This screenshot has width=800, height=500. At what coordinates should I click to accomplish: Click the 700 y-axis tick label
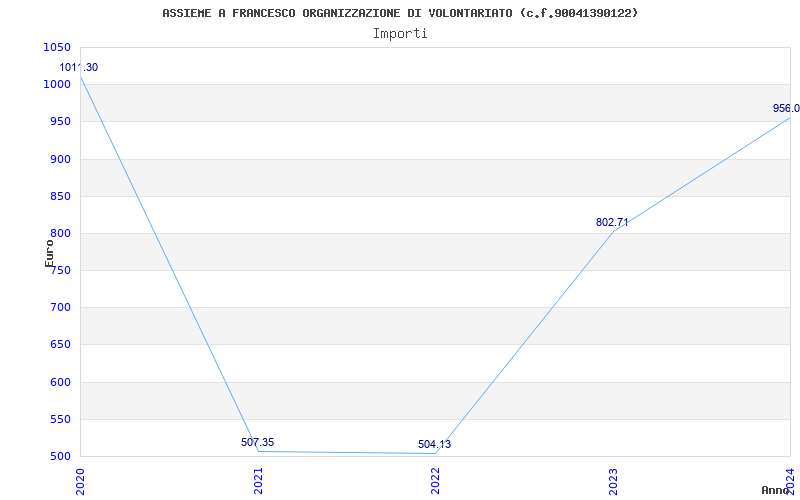pyautogui.click(x=60, y=308)
